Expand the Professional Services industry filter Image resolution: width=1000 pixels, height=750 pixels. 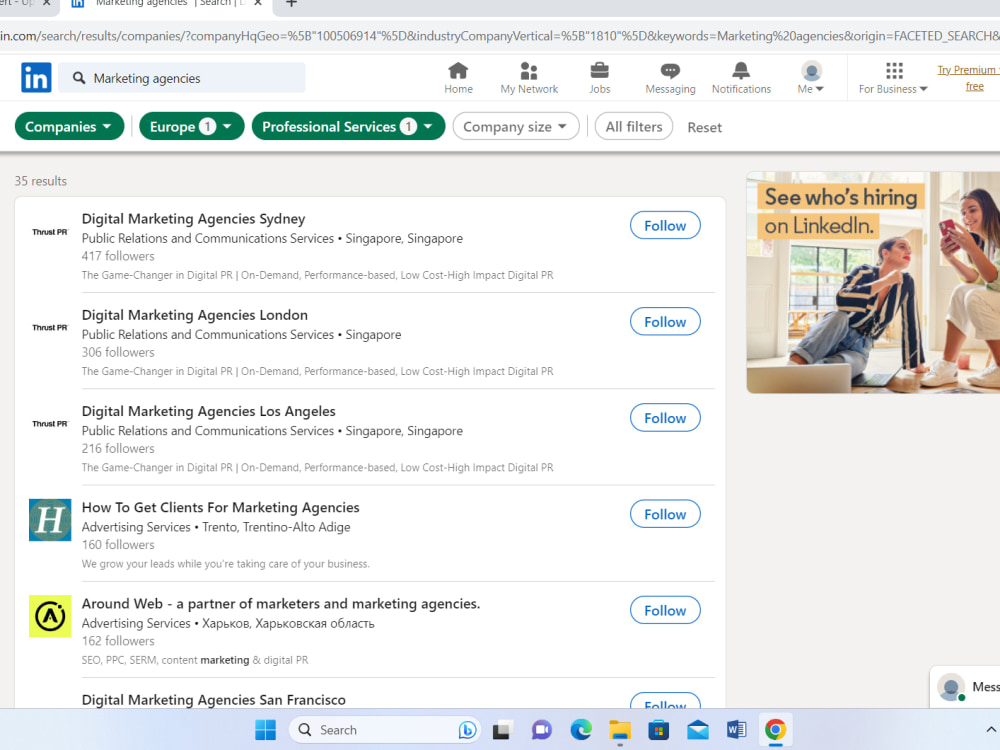tap(348, 126)
